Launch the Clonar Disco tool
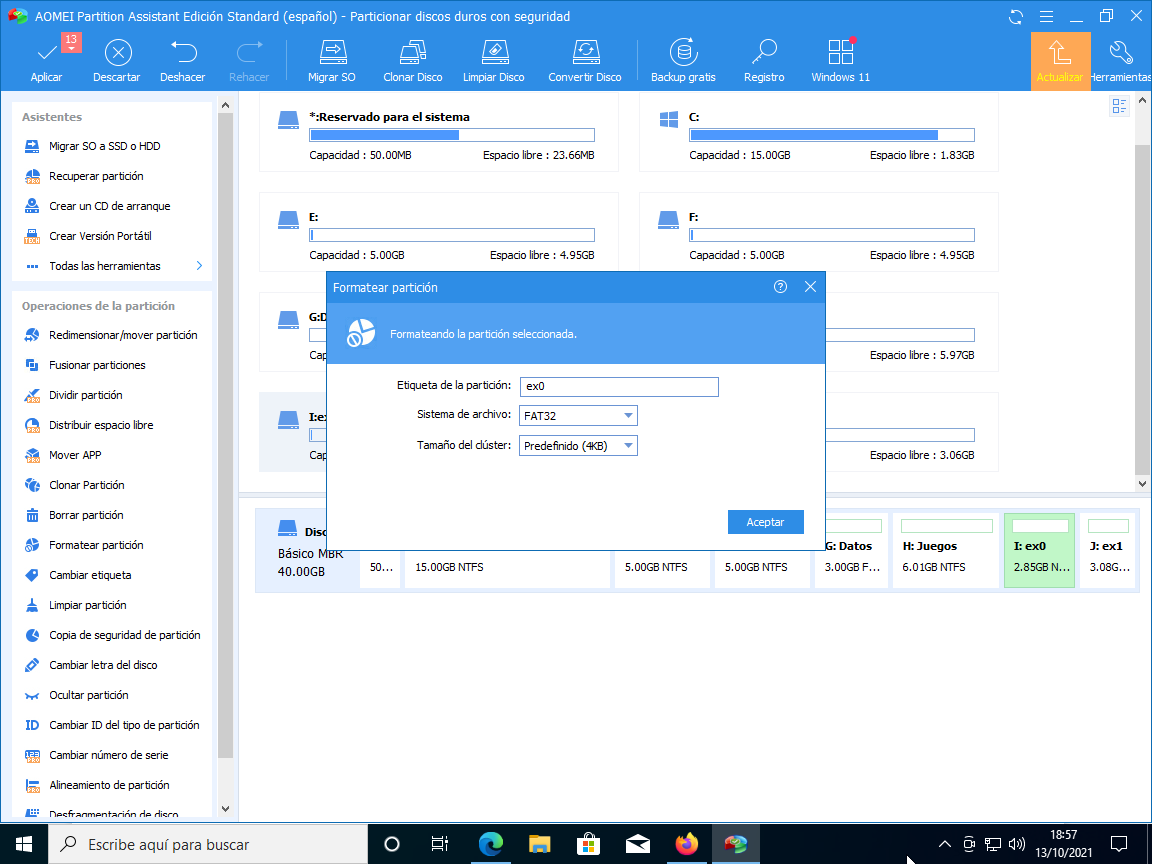The image size is (1152, 864). 413,61
